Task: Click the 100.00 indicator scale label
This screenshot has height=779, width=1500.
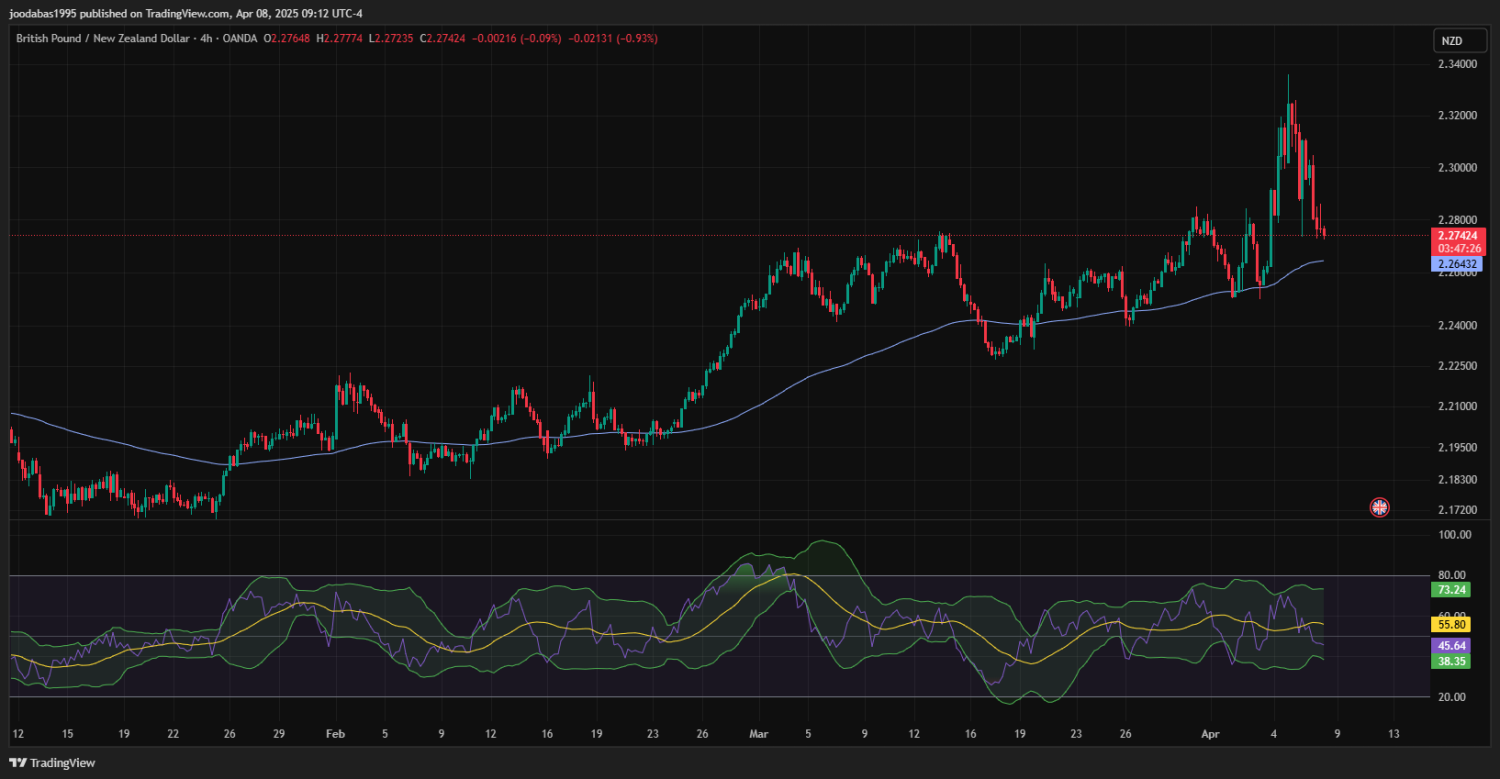Action: [x=1454, y=535]
